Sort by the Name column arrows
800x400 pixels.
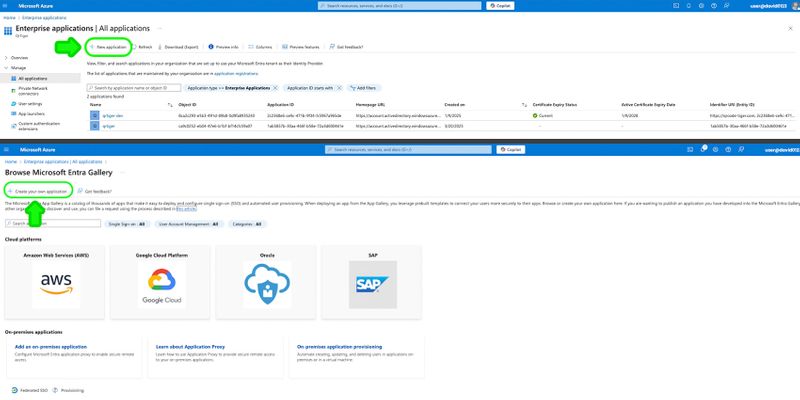pos(170,105)
